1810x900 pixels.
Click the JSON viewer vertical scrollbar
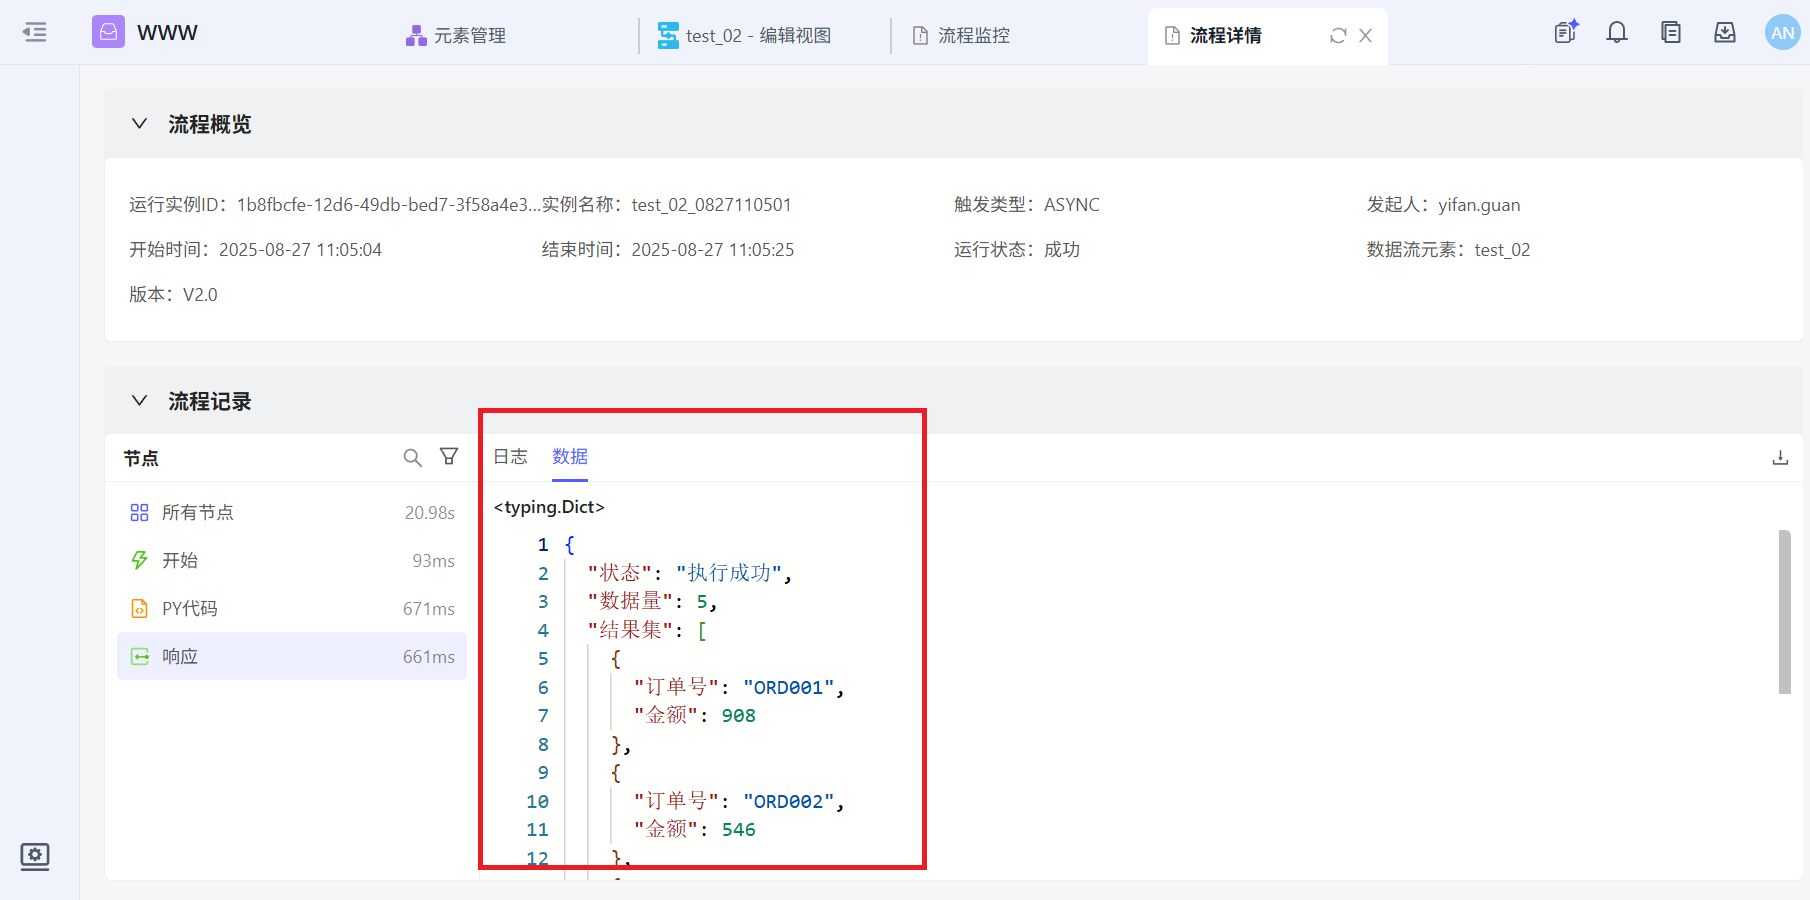tap(1784, 611)
